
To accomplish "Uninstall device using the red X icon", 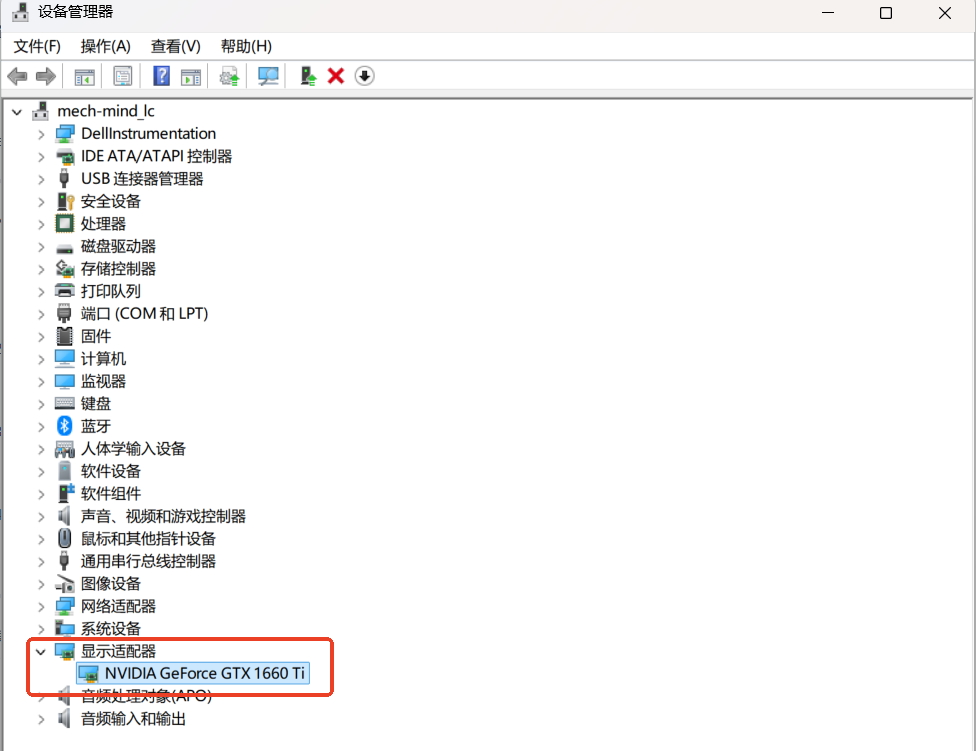I will pos(334,76).
